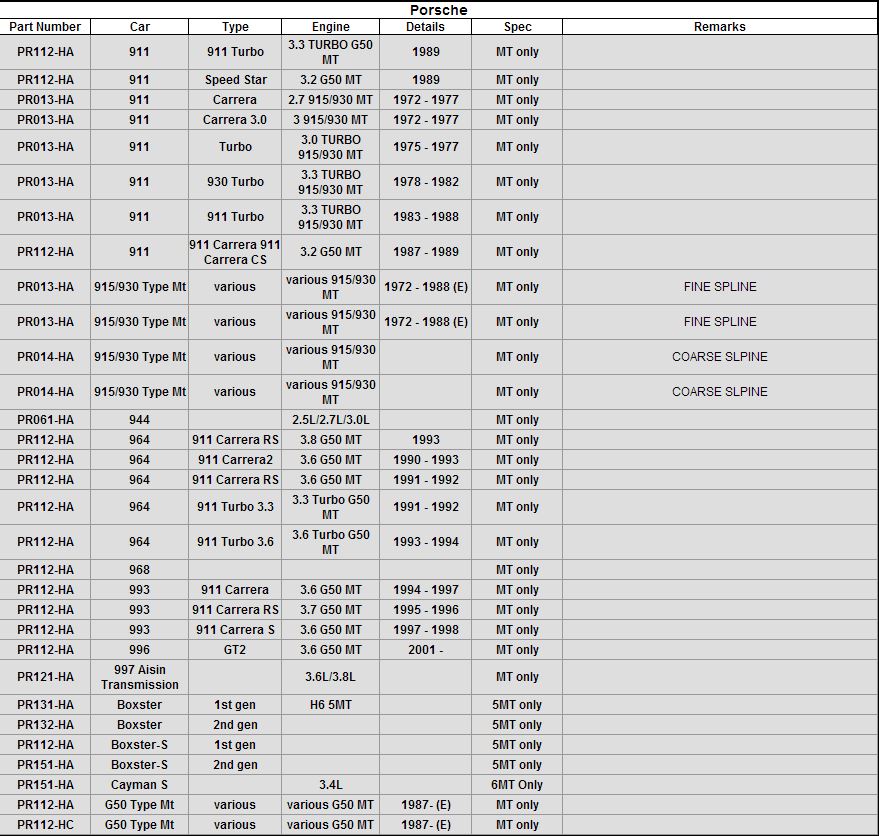This screenshot has height=836, width=879.
Task: Click the Engine column header
Action: tap(330, 27)
